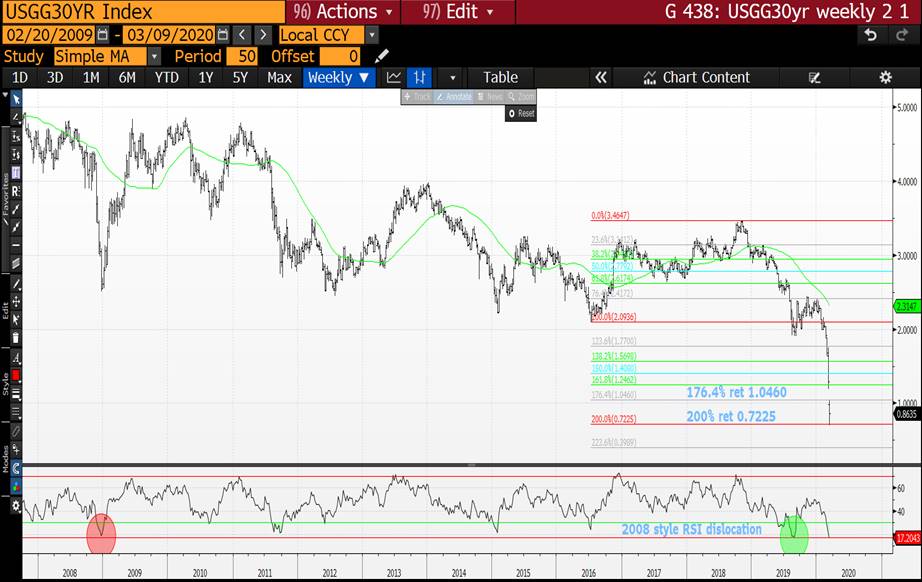Click the pencil icon beside Offset

[x=382, y=56]
